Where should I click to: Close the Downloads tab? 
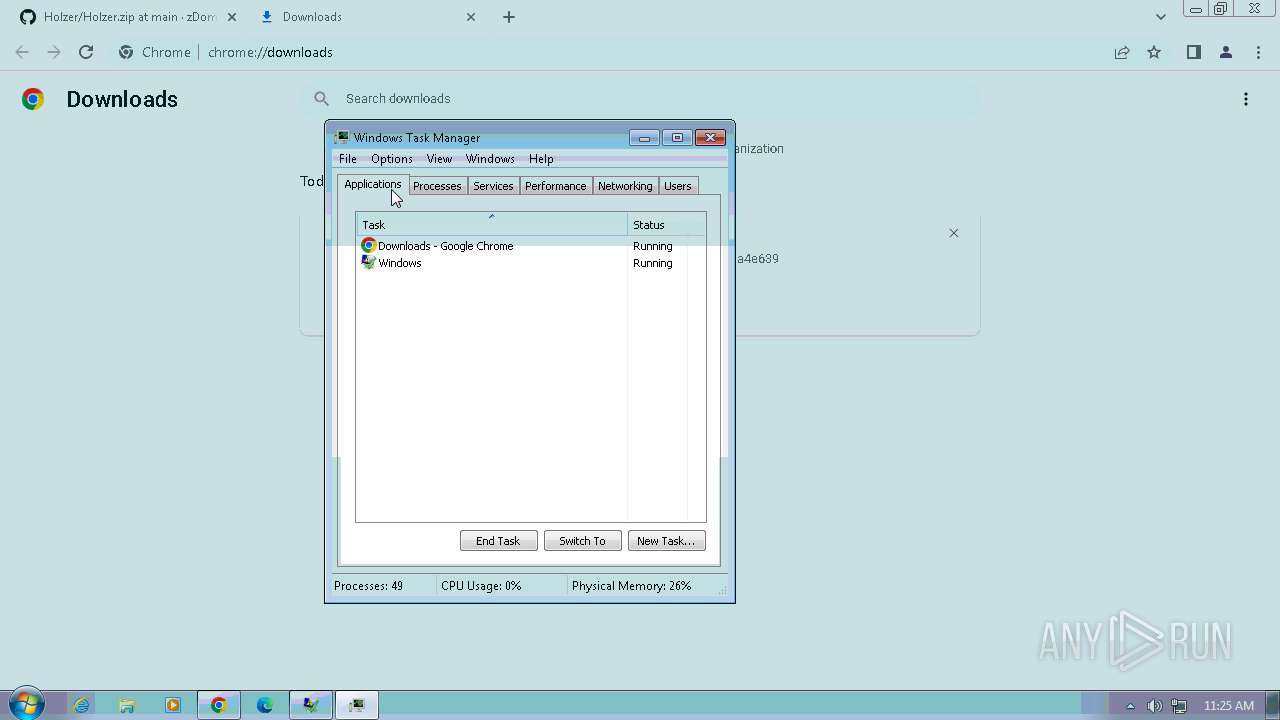pos(471,17)
